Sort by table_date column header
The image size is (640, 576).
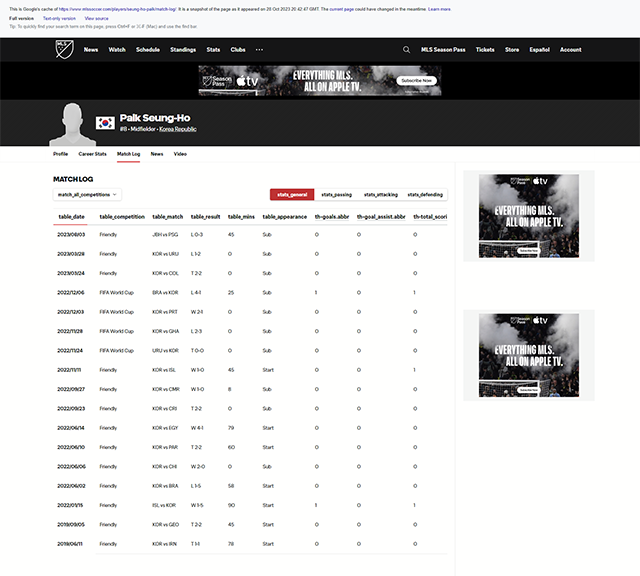(x=71, y=216)
